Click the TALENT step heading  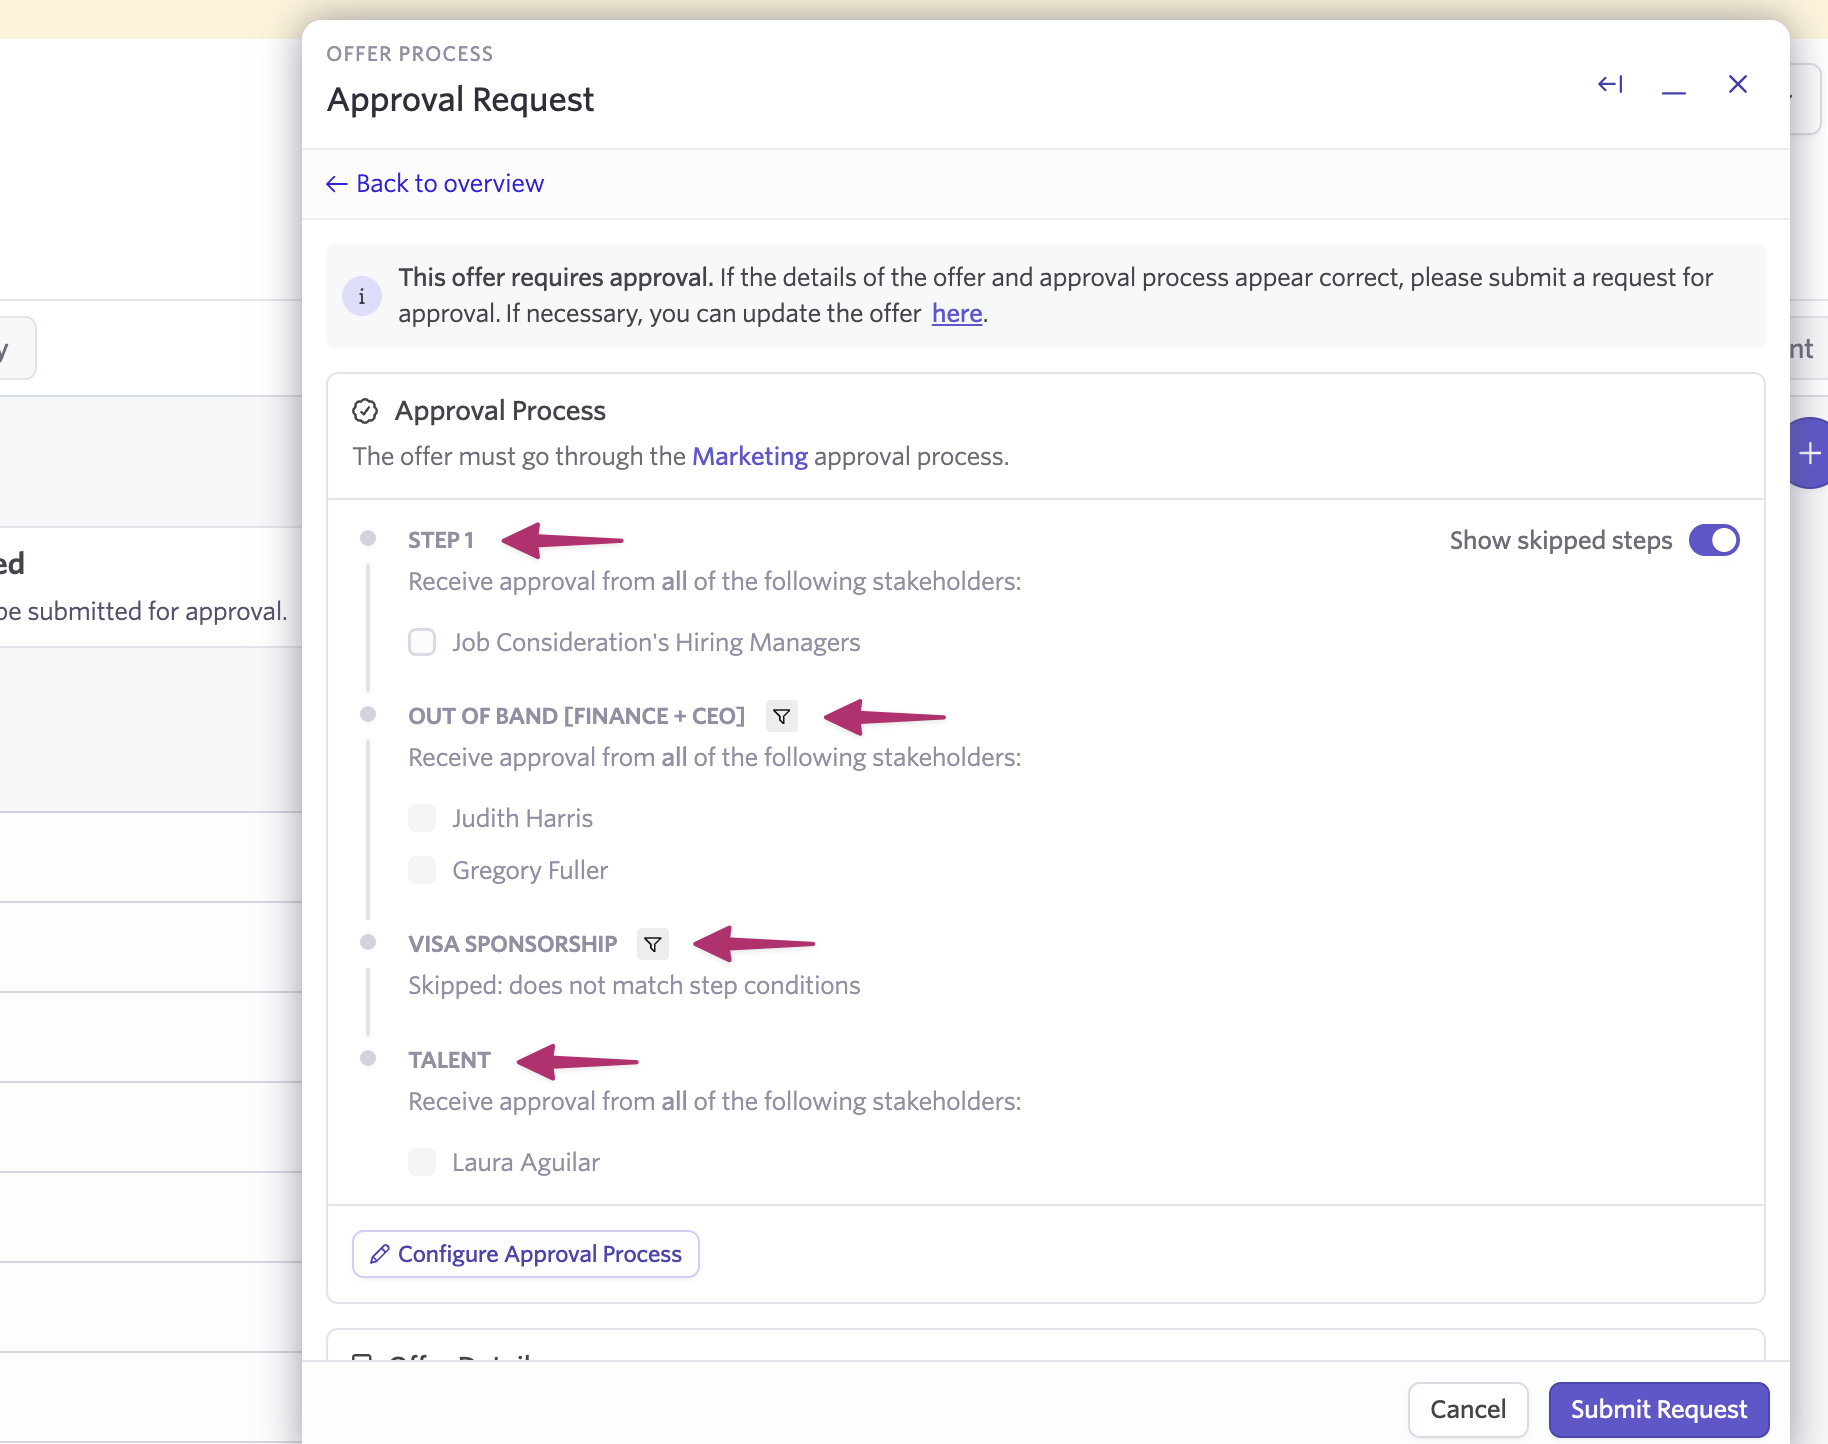coord(449,1060)
